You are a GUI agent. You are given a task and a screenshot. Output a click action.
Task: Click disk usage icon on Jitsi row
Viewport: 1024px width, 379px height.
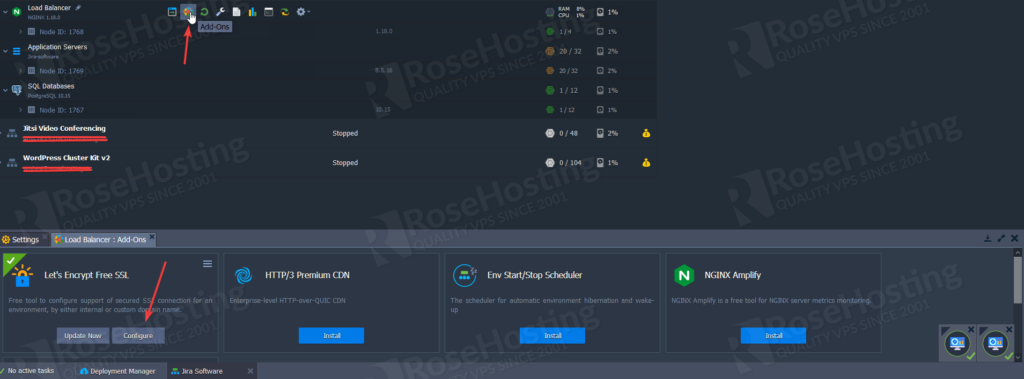coord(600,133)
